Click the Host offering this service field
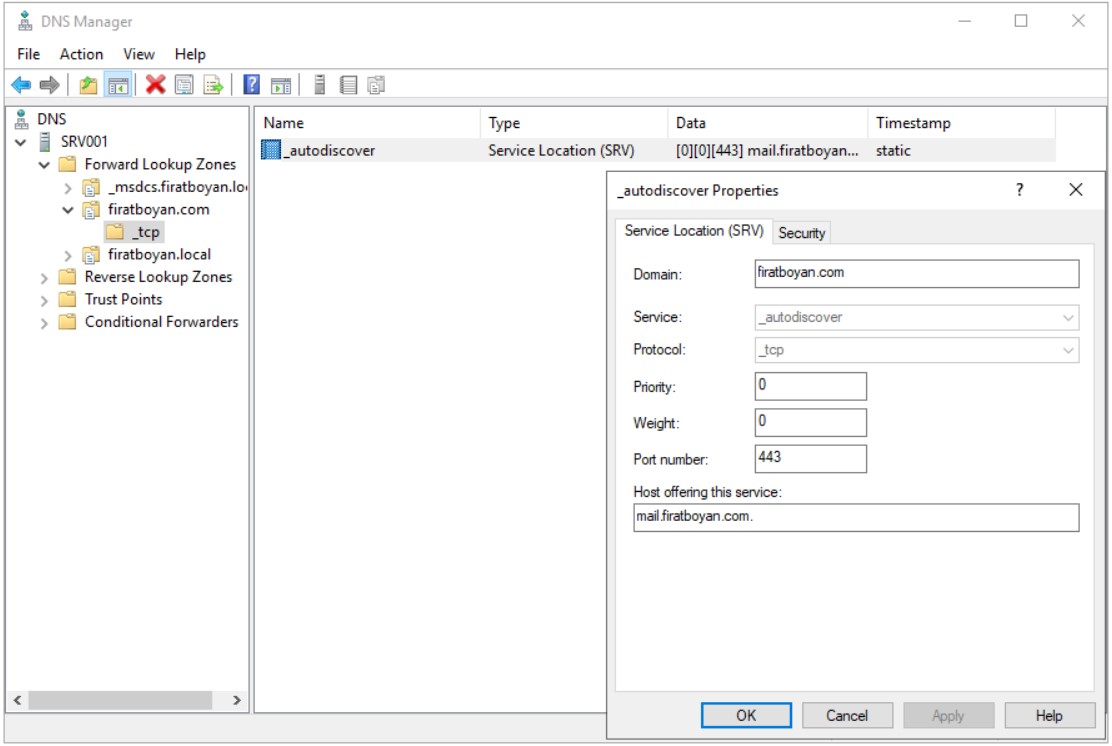Screen dimensions: 1112x746 [856, 517]
